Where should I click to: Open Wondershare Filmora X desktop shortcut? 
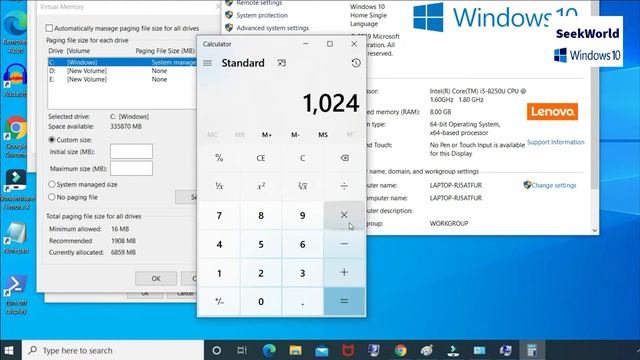(x=16, y=190)
